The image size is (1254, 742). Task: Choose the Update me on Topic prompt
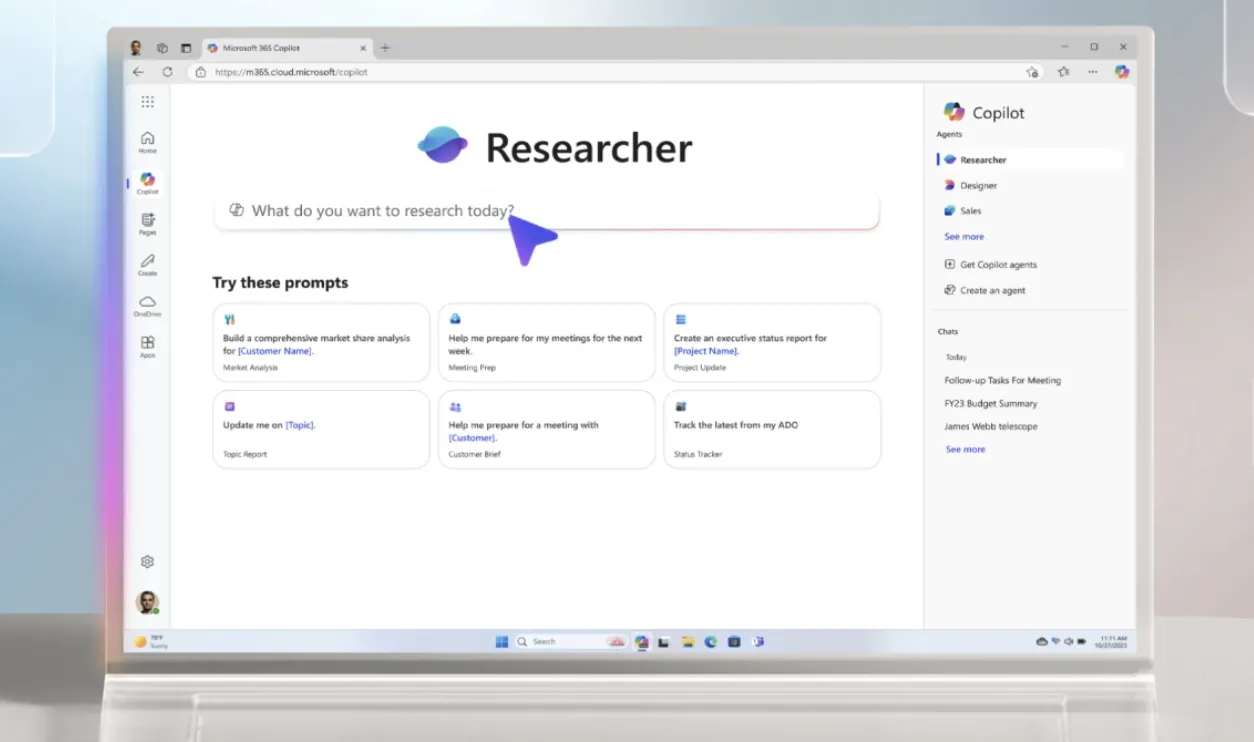pos(321,429)
